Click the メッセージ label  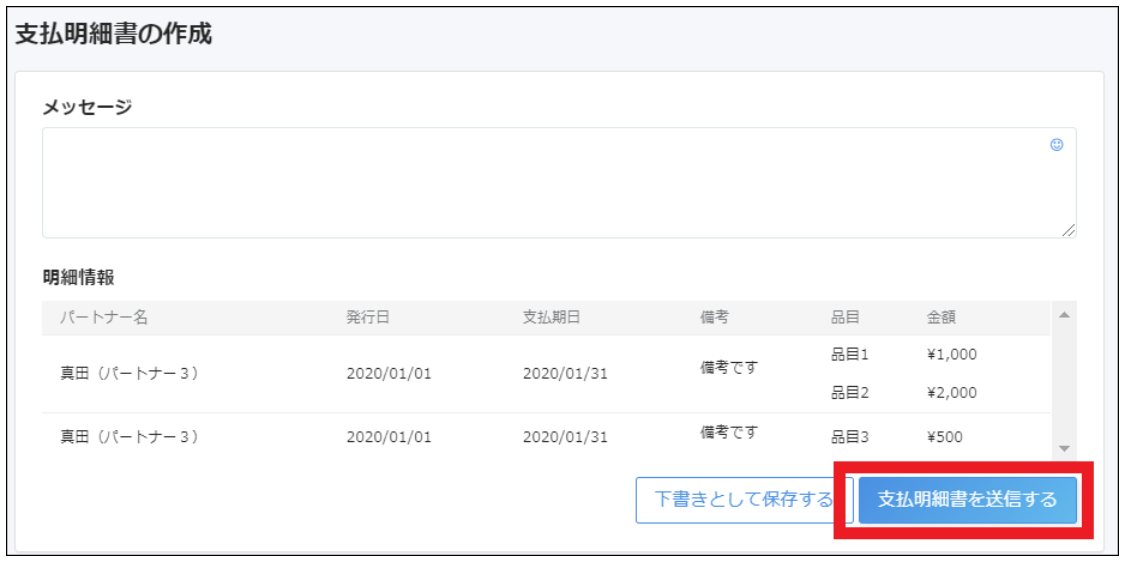[x=88, y=107]
